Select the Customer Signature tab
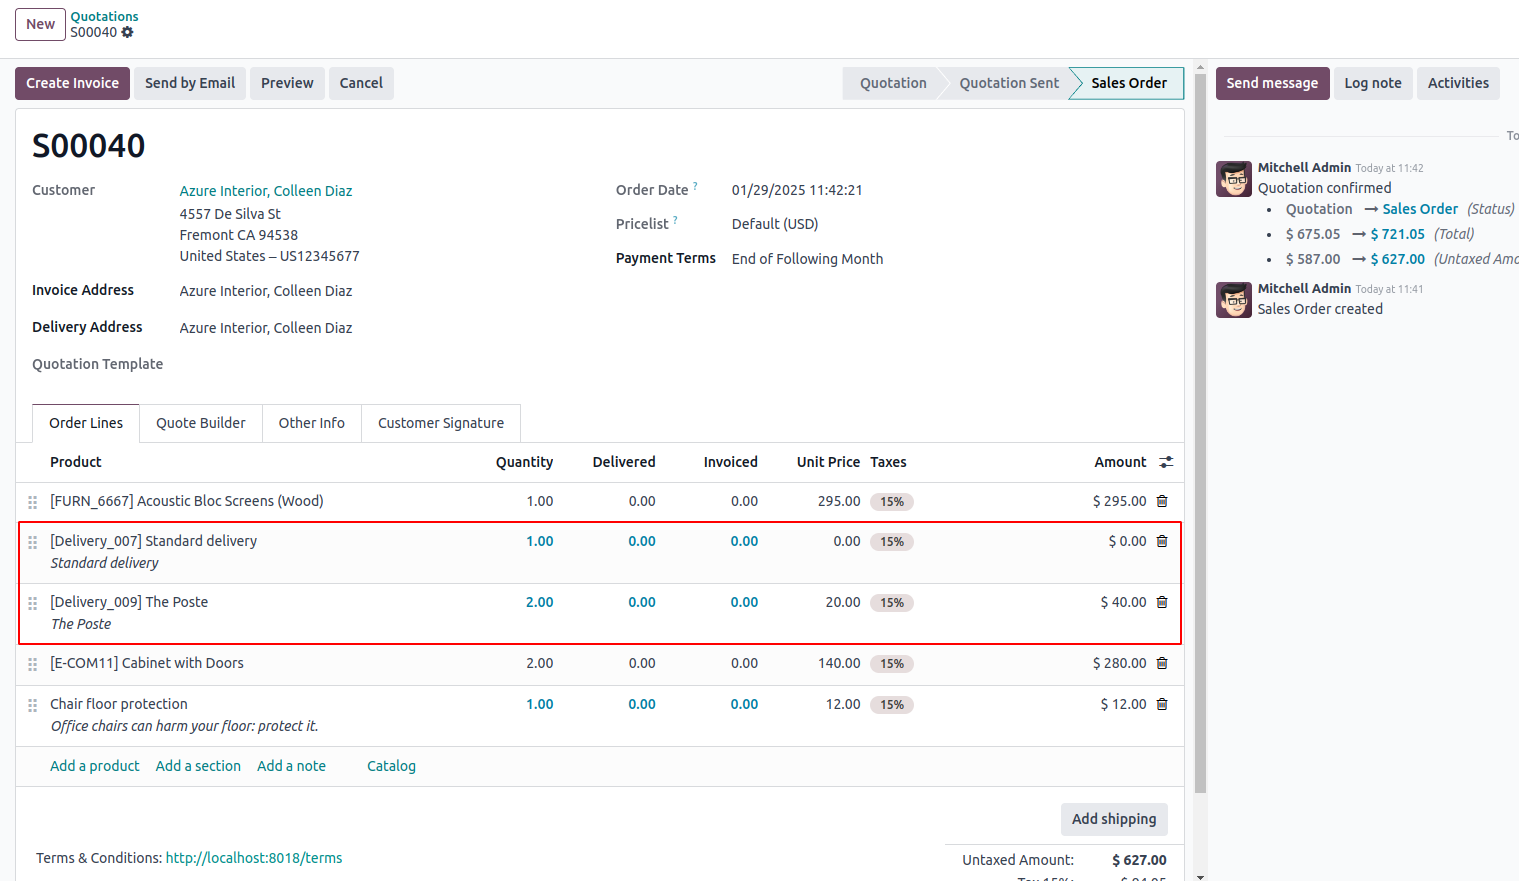The image size is (1519, 881). tap(440, 423)
